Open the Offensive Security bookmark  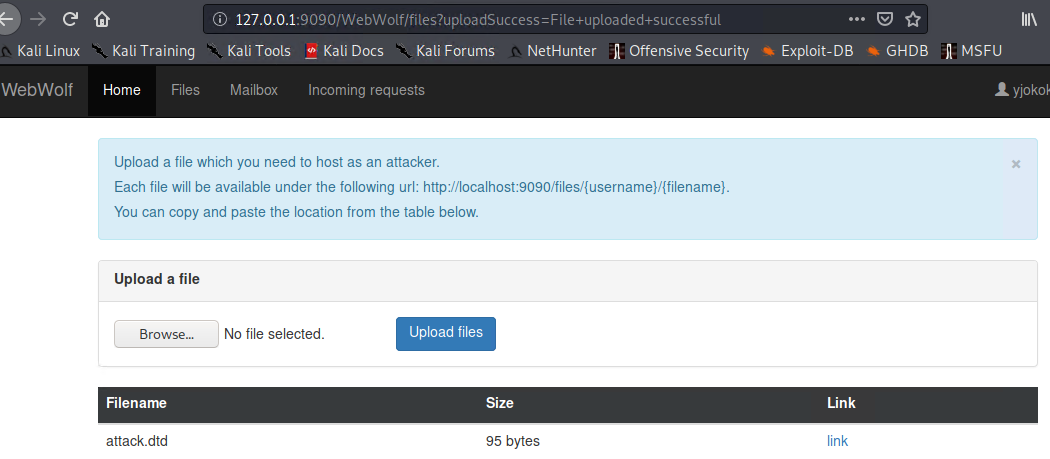tap(679, 51)
